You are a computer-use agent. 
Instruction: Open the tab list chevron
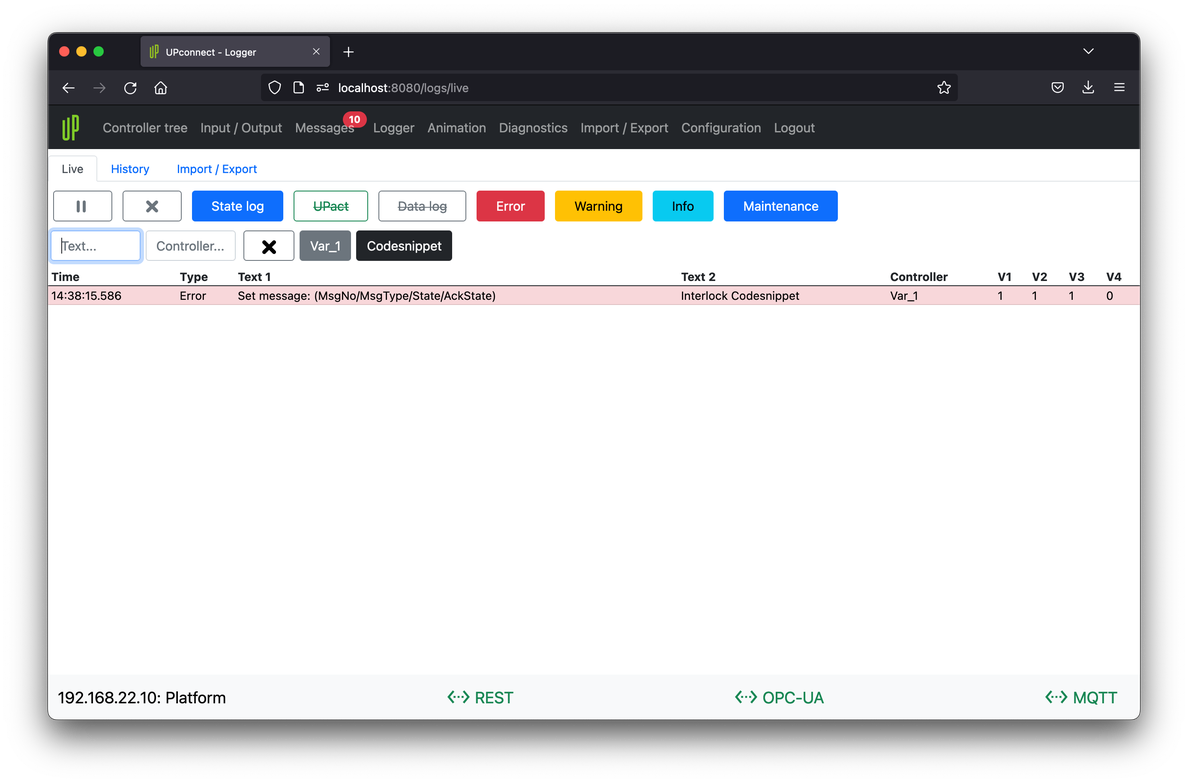click(x=1088, y=51)
